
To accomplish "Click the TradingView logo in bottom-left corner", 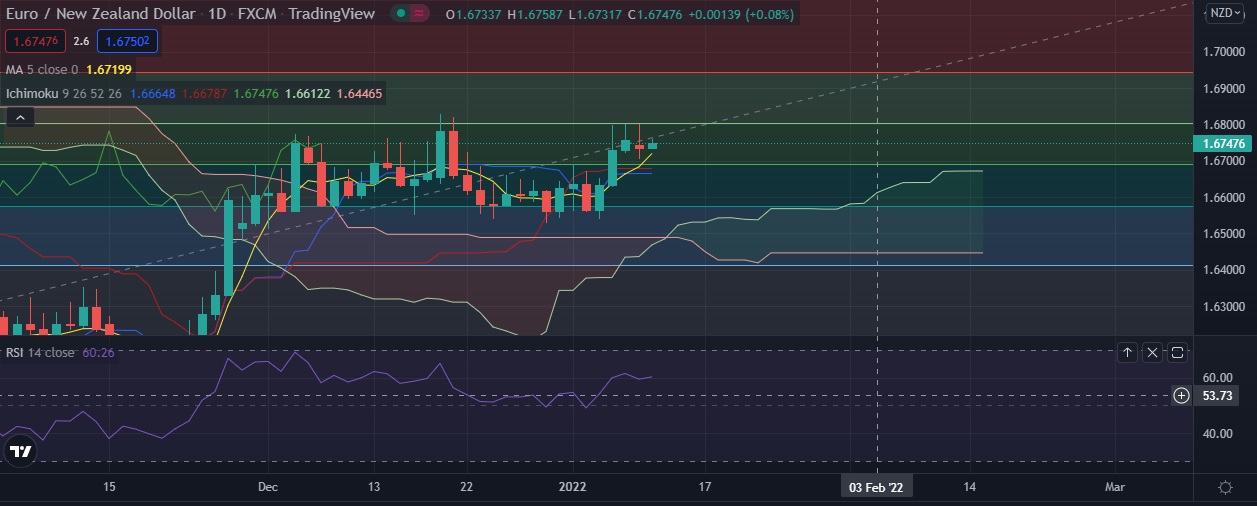I will coord(19,452).
